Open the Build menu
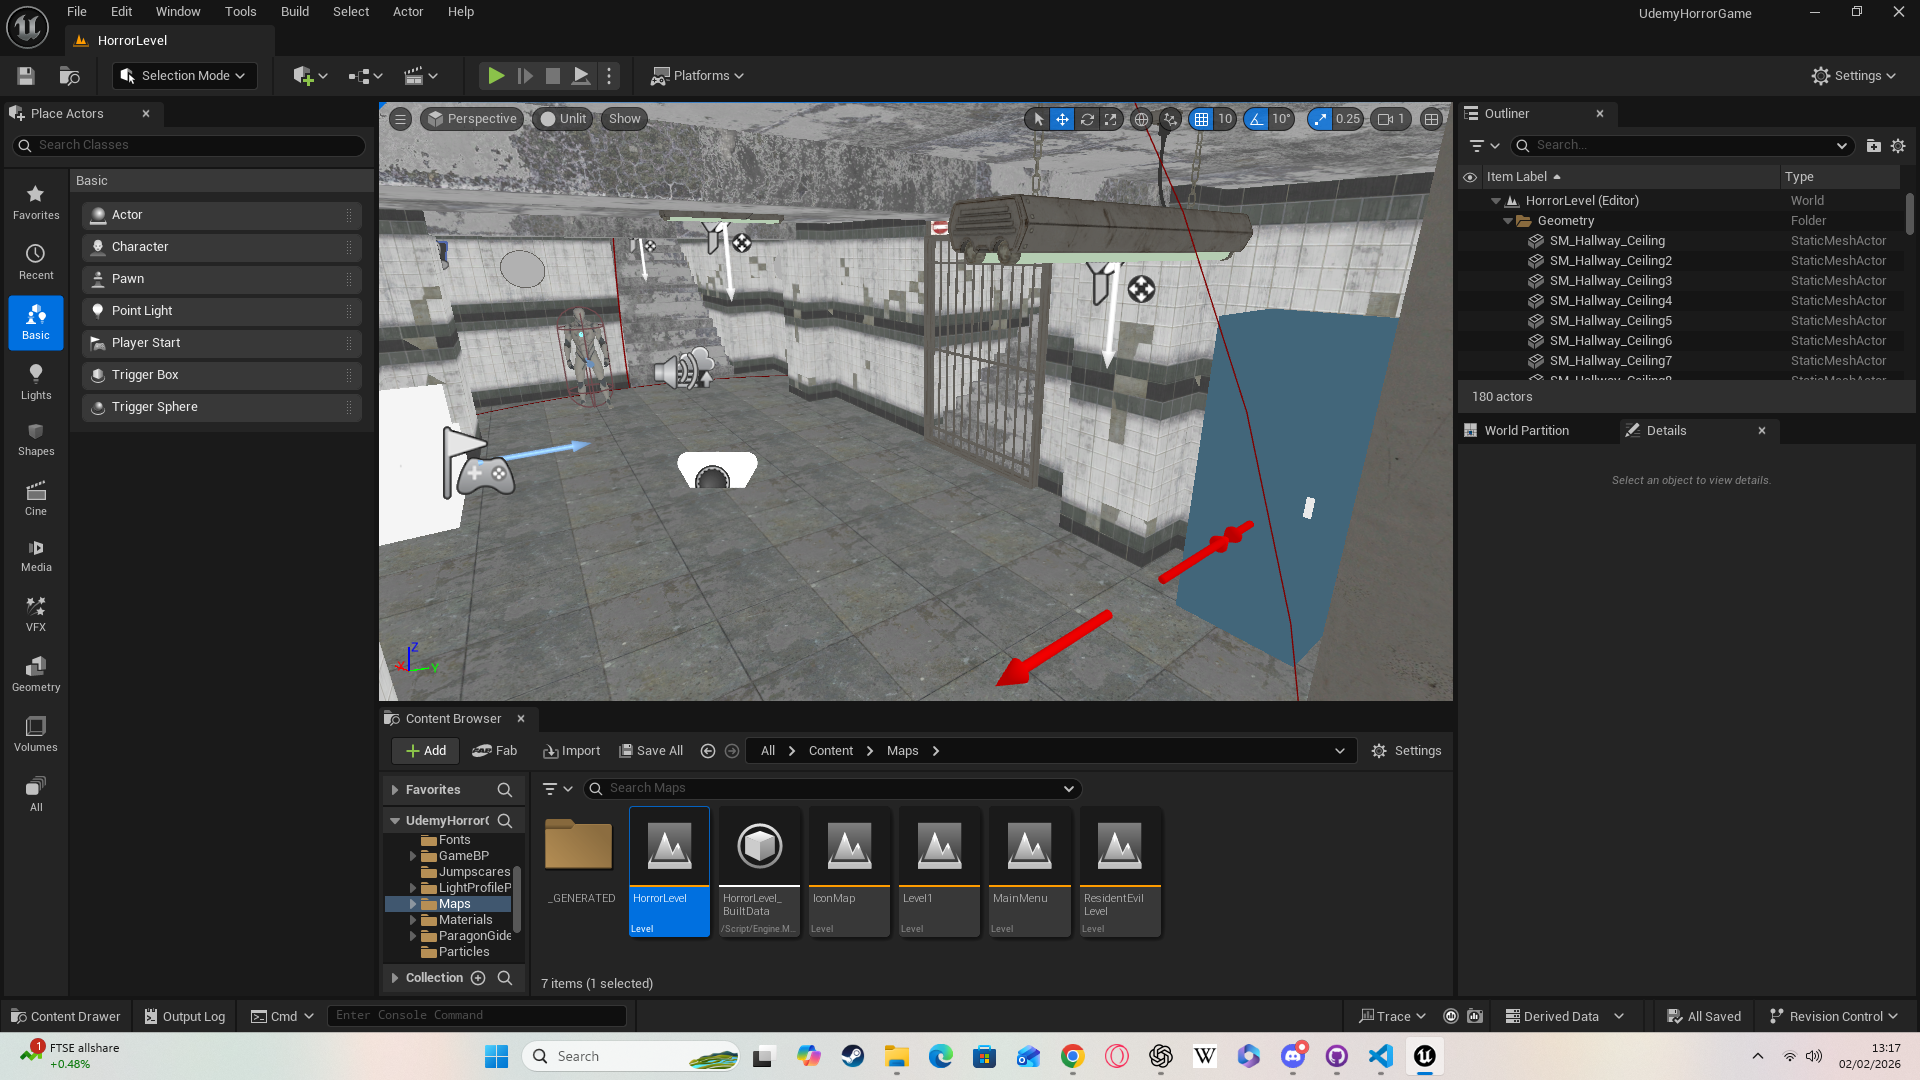Screen dimensions: 1920x1080 [294, 12]
